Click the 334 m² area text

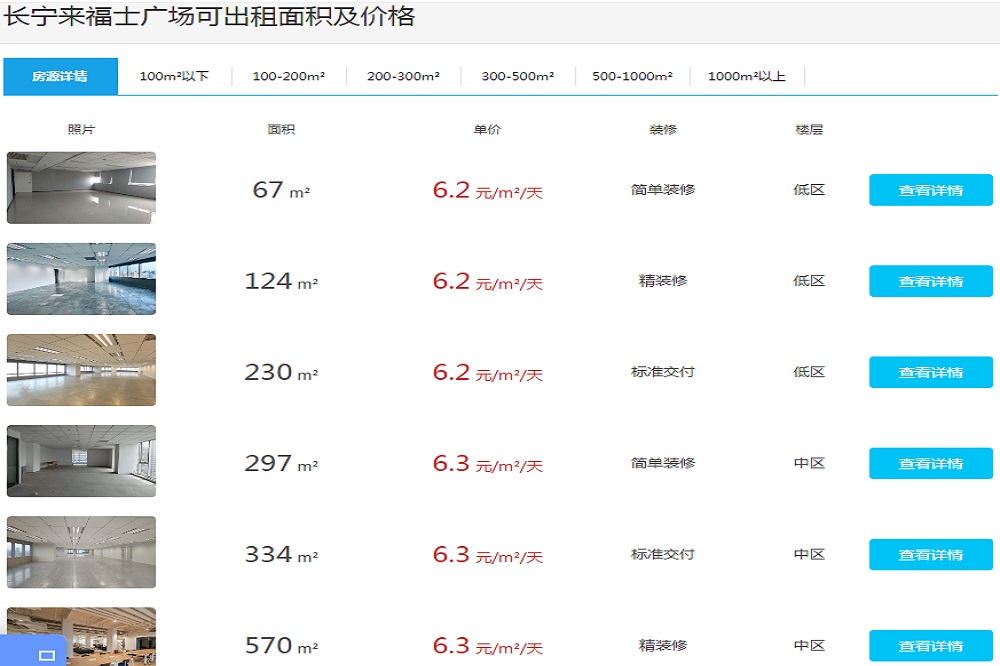(x=281, y=555)
